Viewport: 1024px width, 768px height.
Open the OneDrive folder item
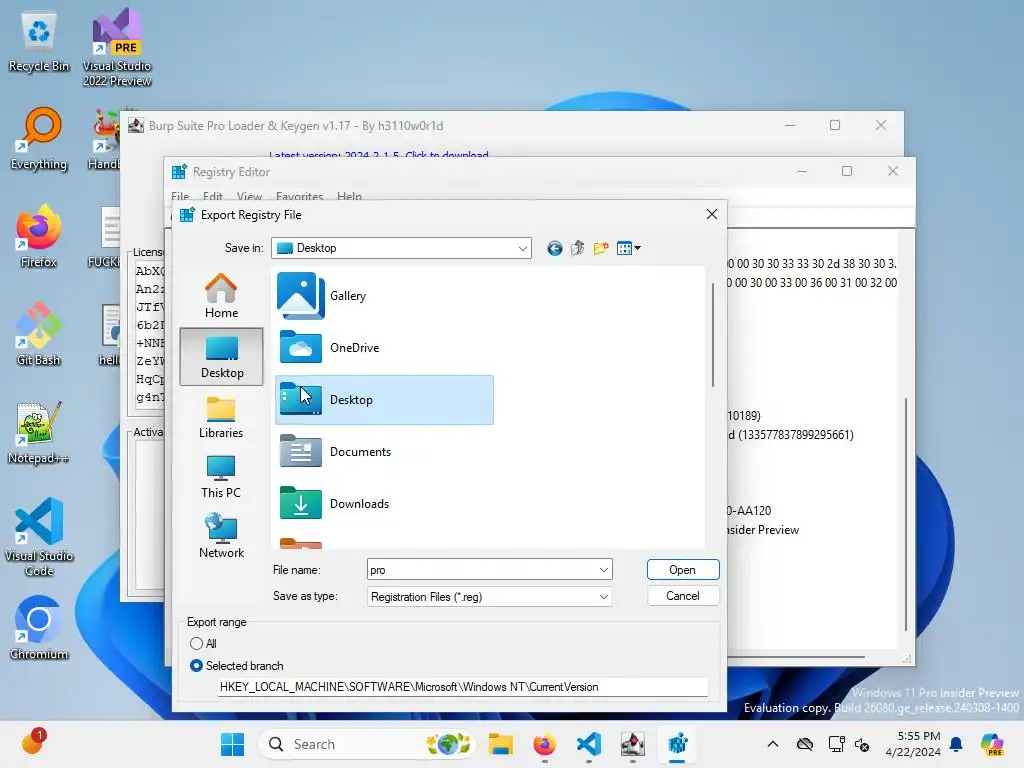point(384,347)
